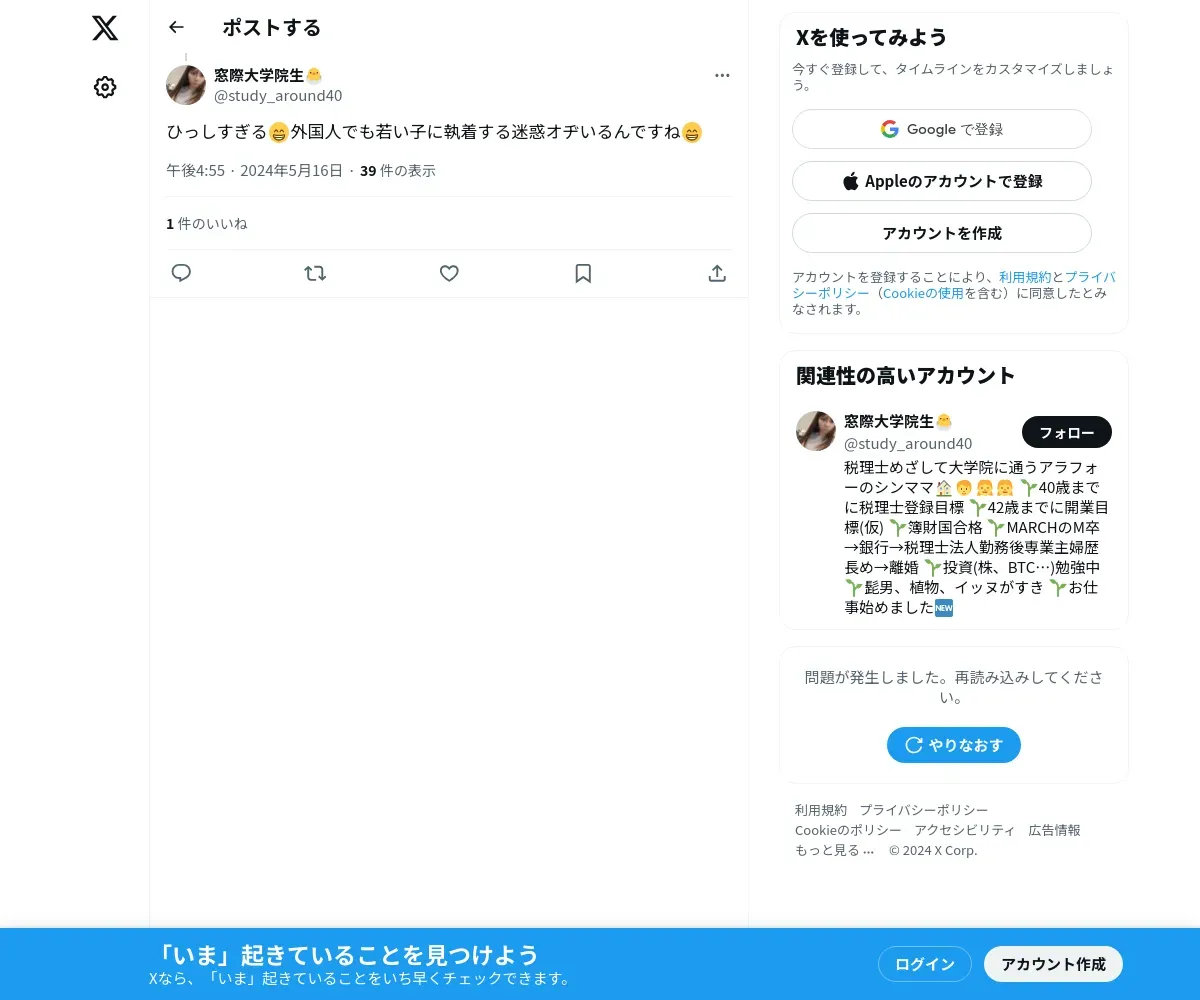
Task: Click the やりなおす retry button
Action: (x=954, y=745)
